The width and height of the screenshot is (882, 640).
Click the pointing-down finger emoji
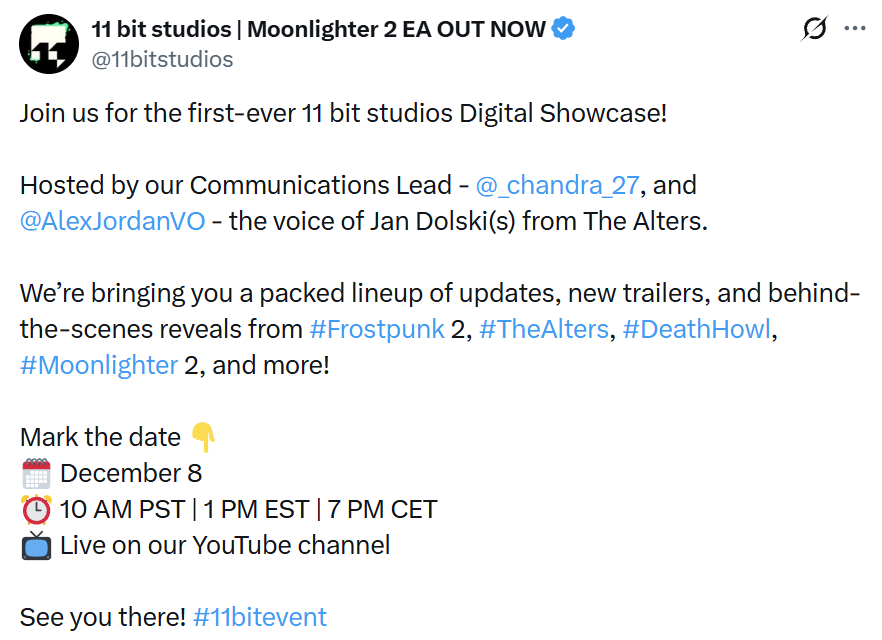(x=203, y=437)
